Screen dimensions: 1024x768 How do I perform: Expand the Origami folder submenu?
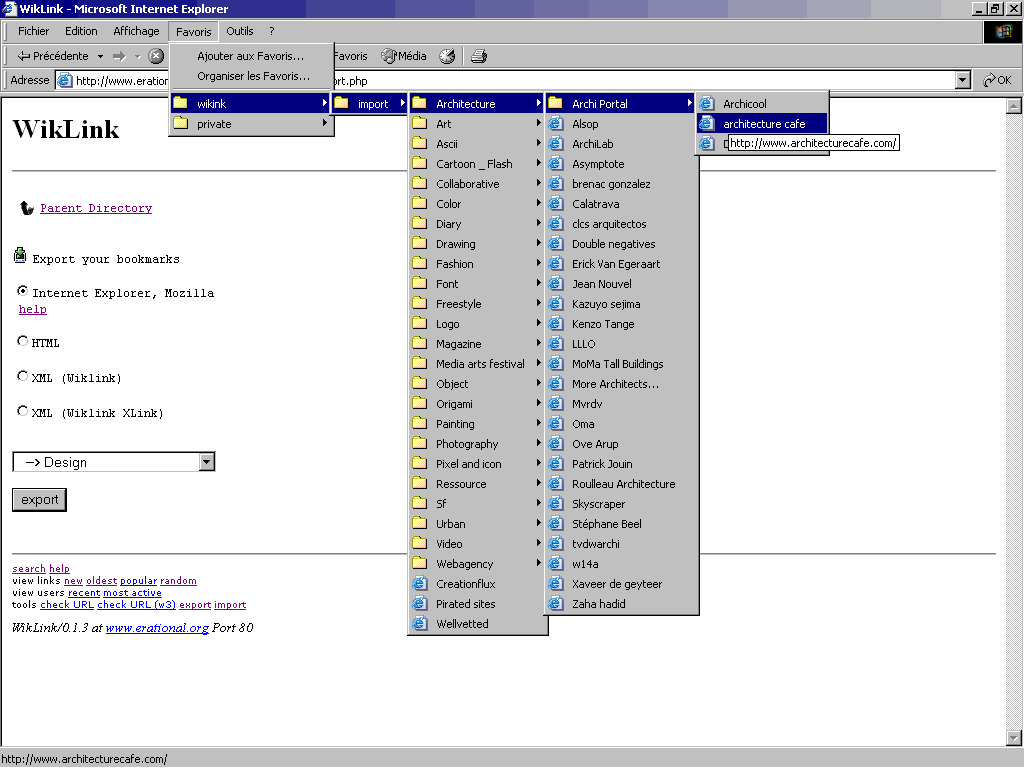tap(477, 404)
